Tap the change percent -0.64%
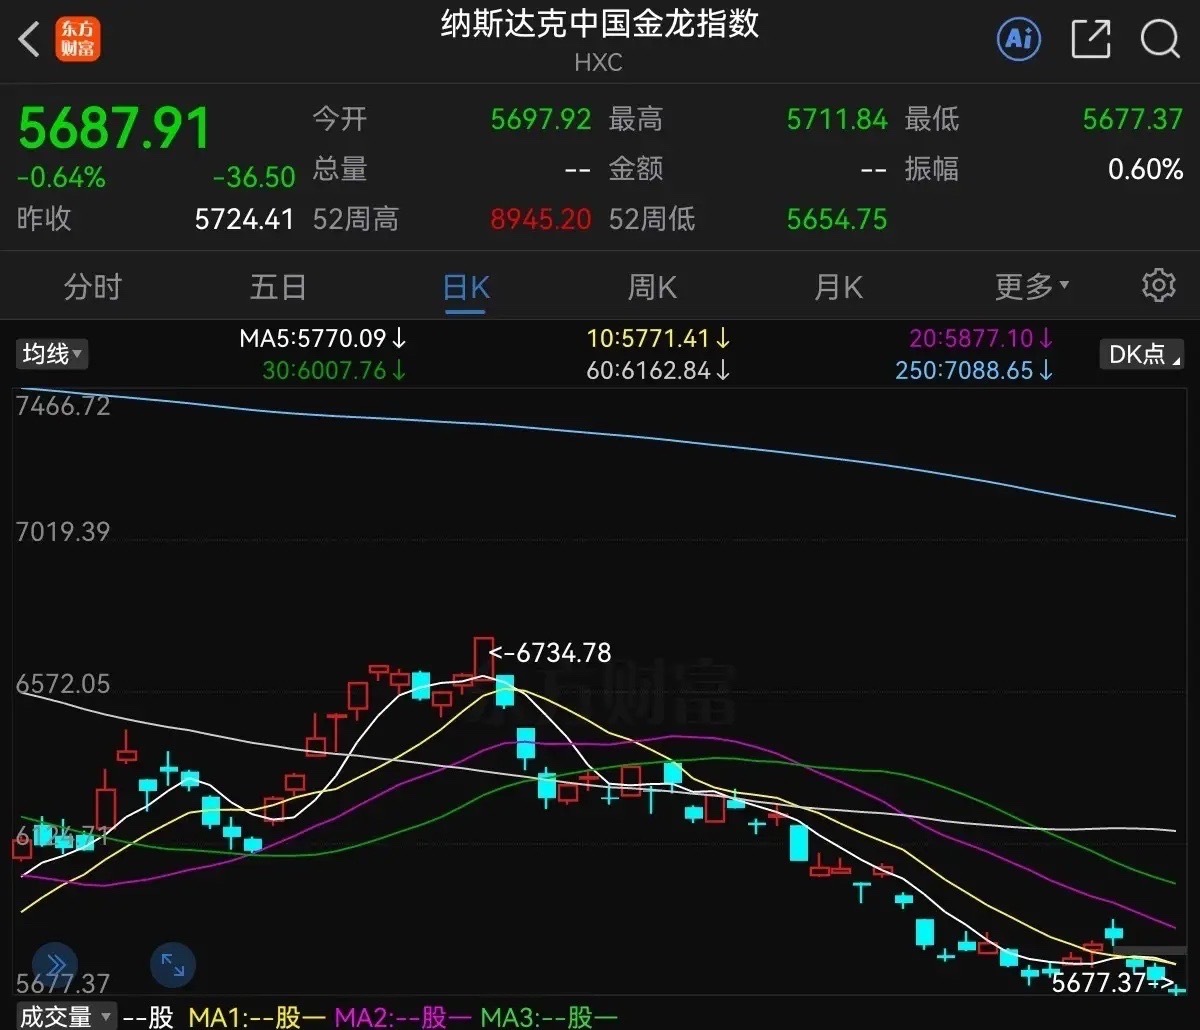Viewport: 1200px width, 1030px height. coord(61,178)
